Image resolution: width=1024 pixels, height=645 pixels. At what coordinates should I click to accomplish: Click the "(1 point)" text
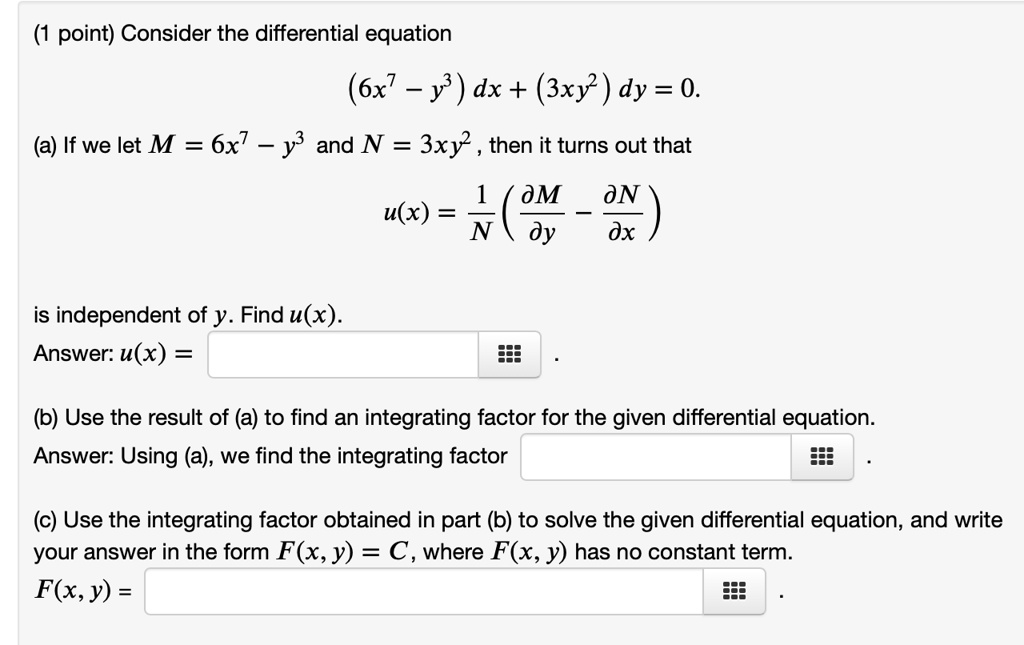73,34
